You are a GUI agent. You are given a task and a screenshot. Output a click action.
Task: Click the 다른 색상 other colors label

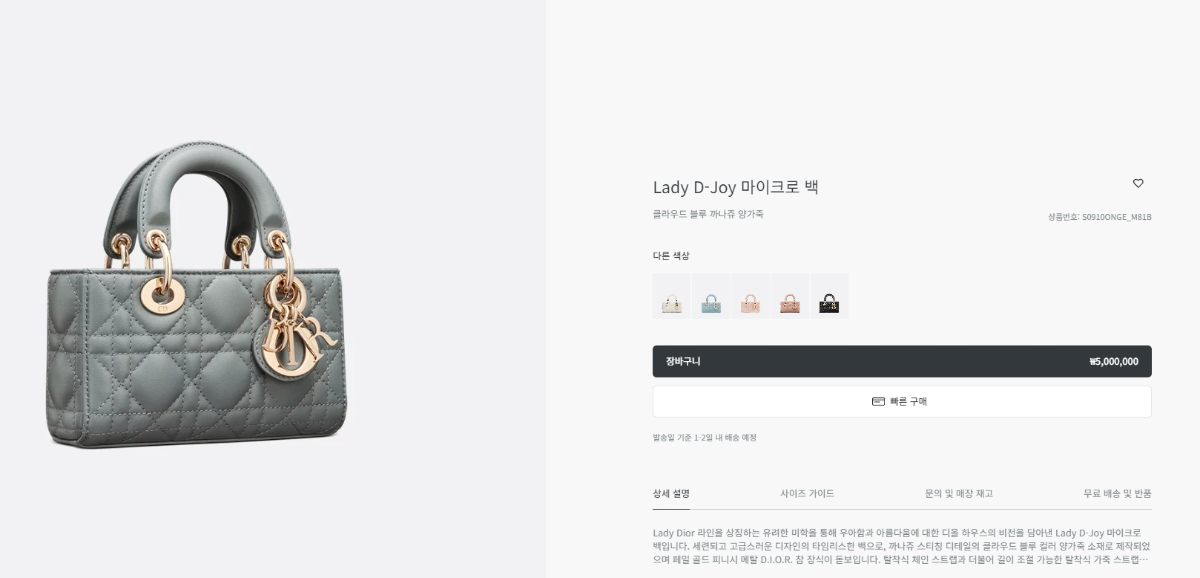(x=671, y=256)
